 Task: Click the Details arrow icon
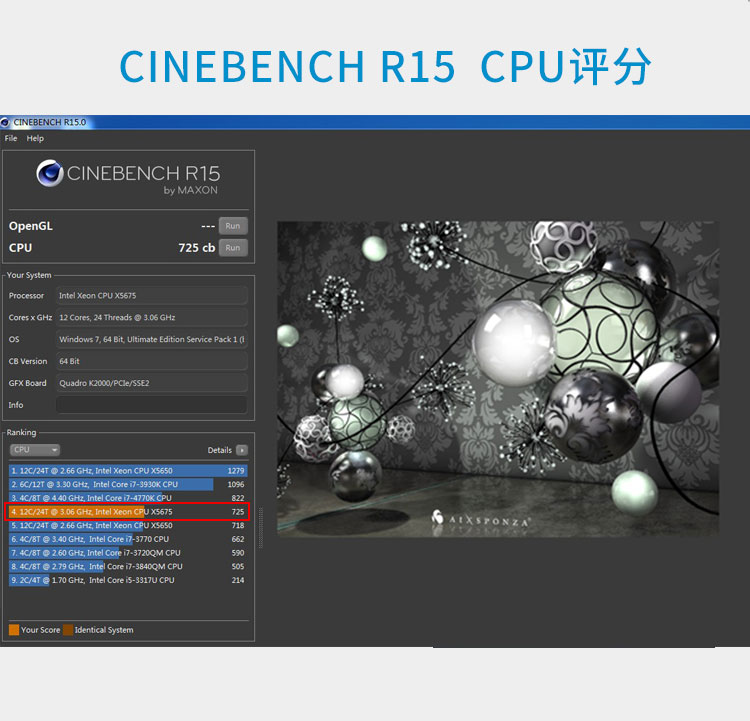pyautogui.click(x=242, y=450)
